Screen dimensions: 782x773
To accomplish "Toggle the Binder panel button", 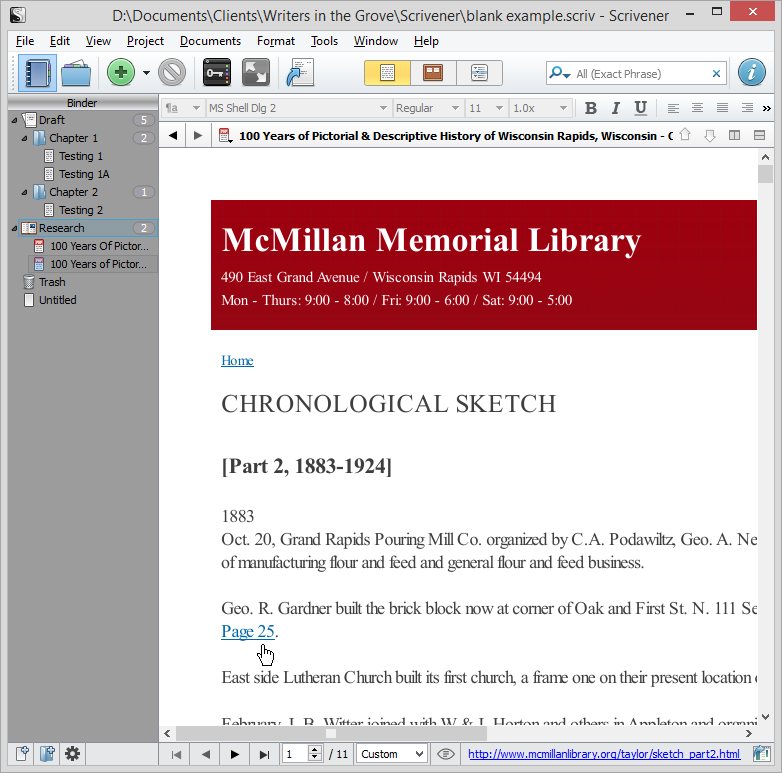I will tap(37, 73).
